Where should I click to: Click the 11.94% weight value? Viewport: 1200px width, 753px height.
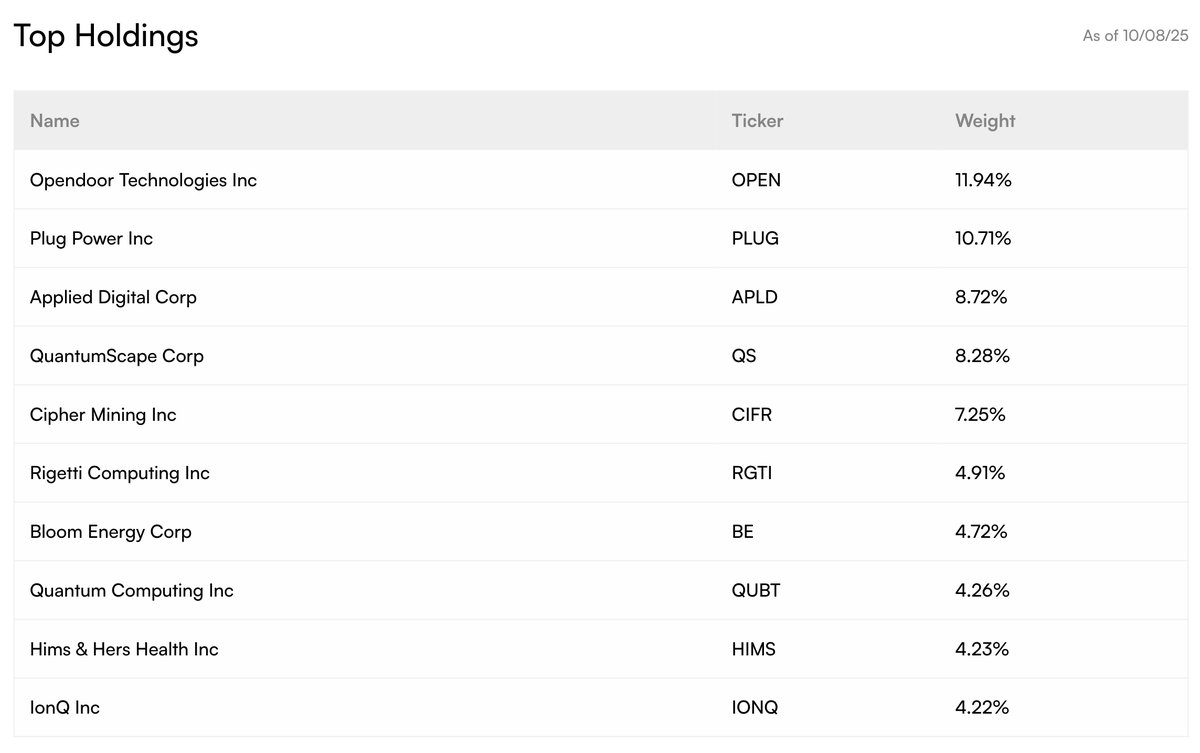pyautogui.click(x=983, y=180)
